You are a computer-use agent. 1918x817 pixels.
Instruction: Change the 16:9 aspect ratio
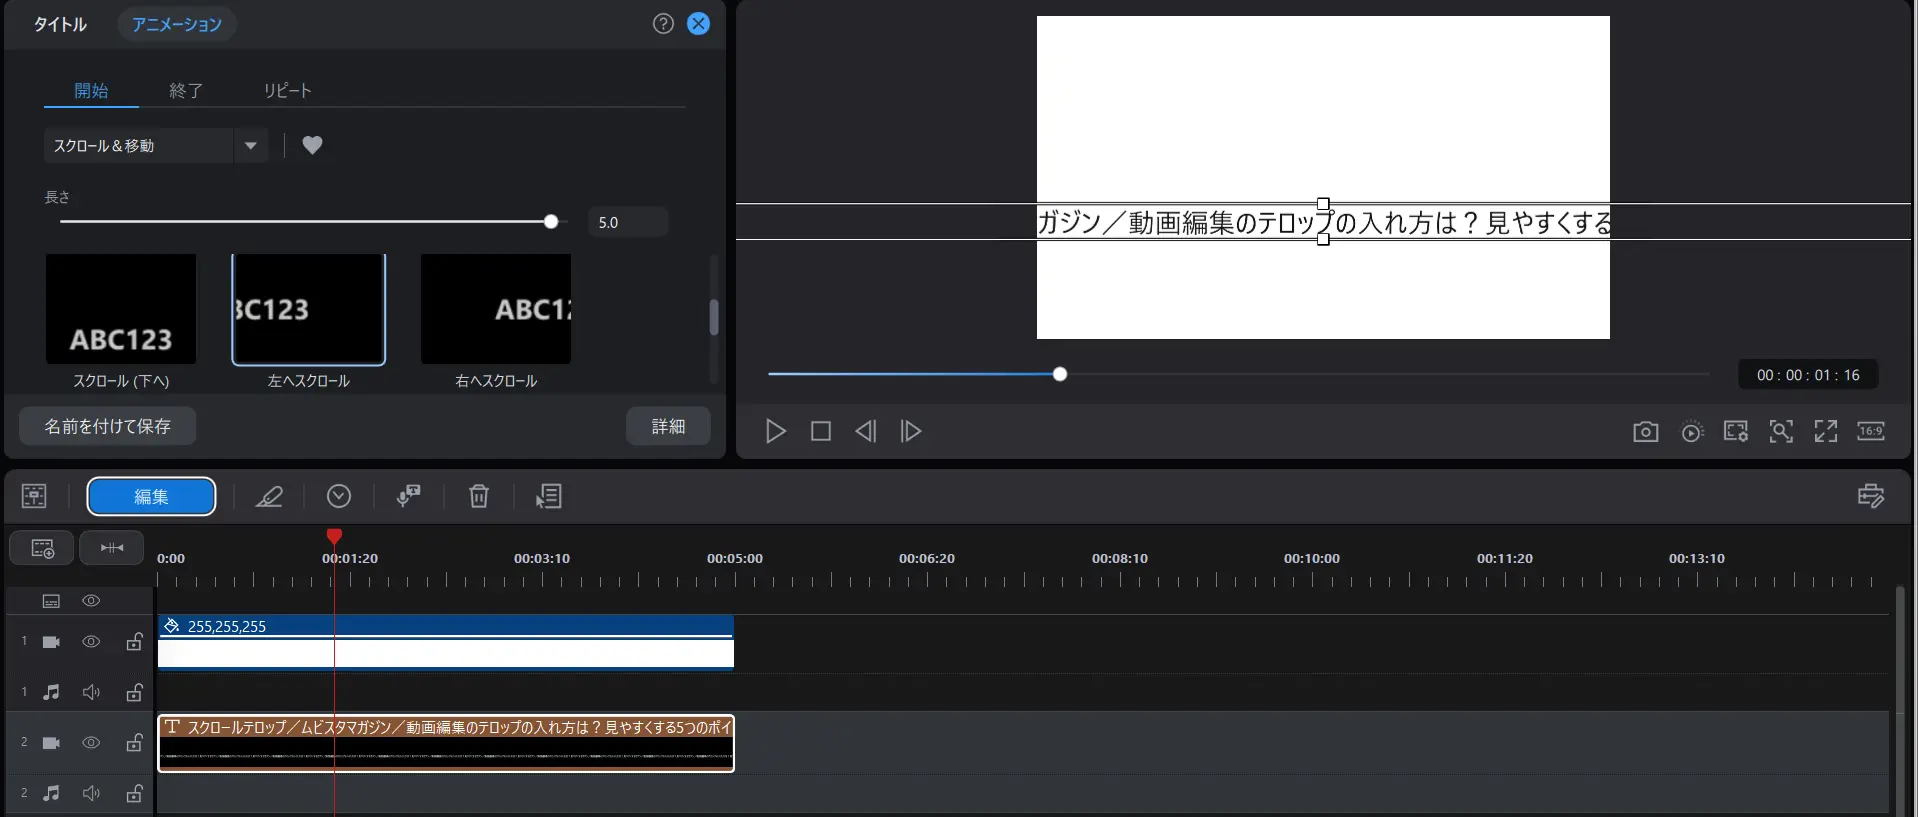pyautogui.click(x=1871, y=431)
